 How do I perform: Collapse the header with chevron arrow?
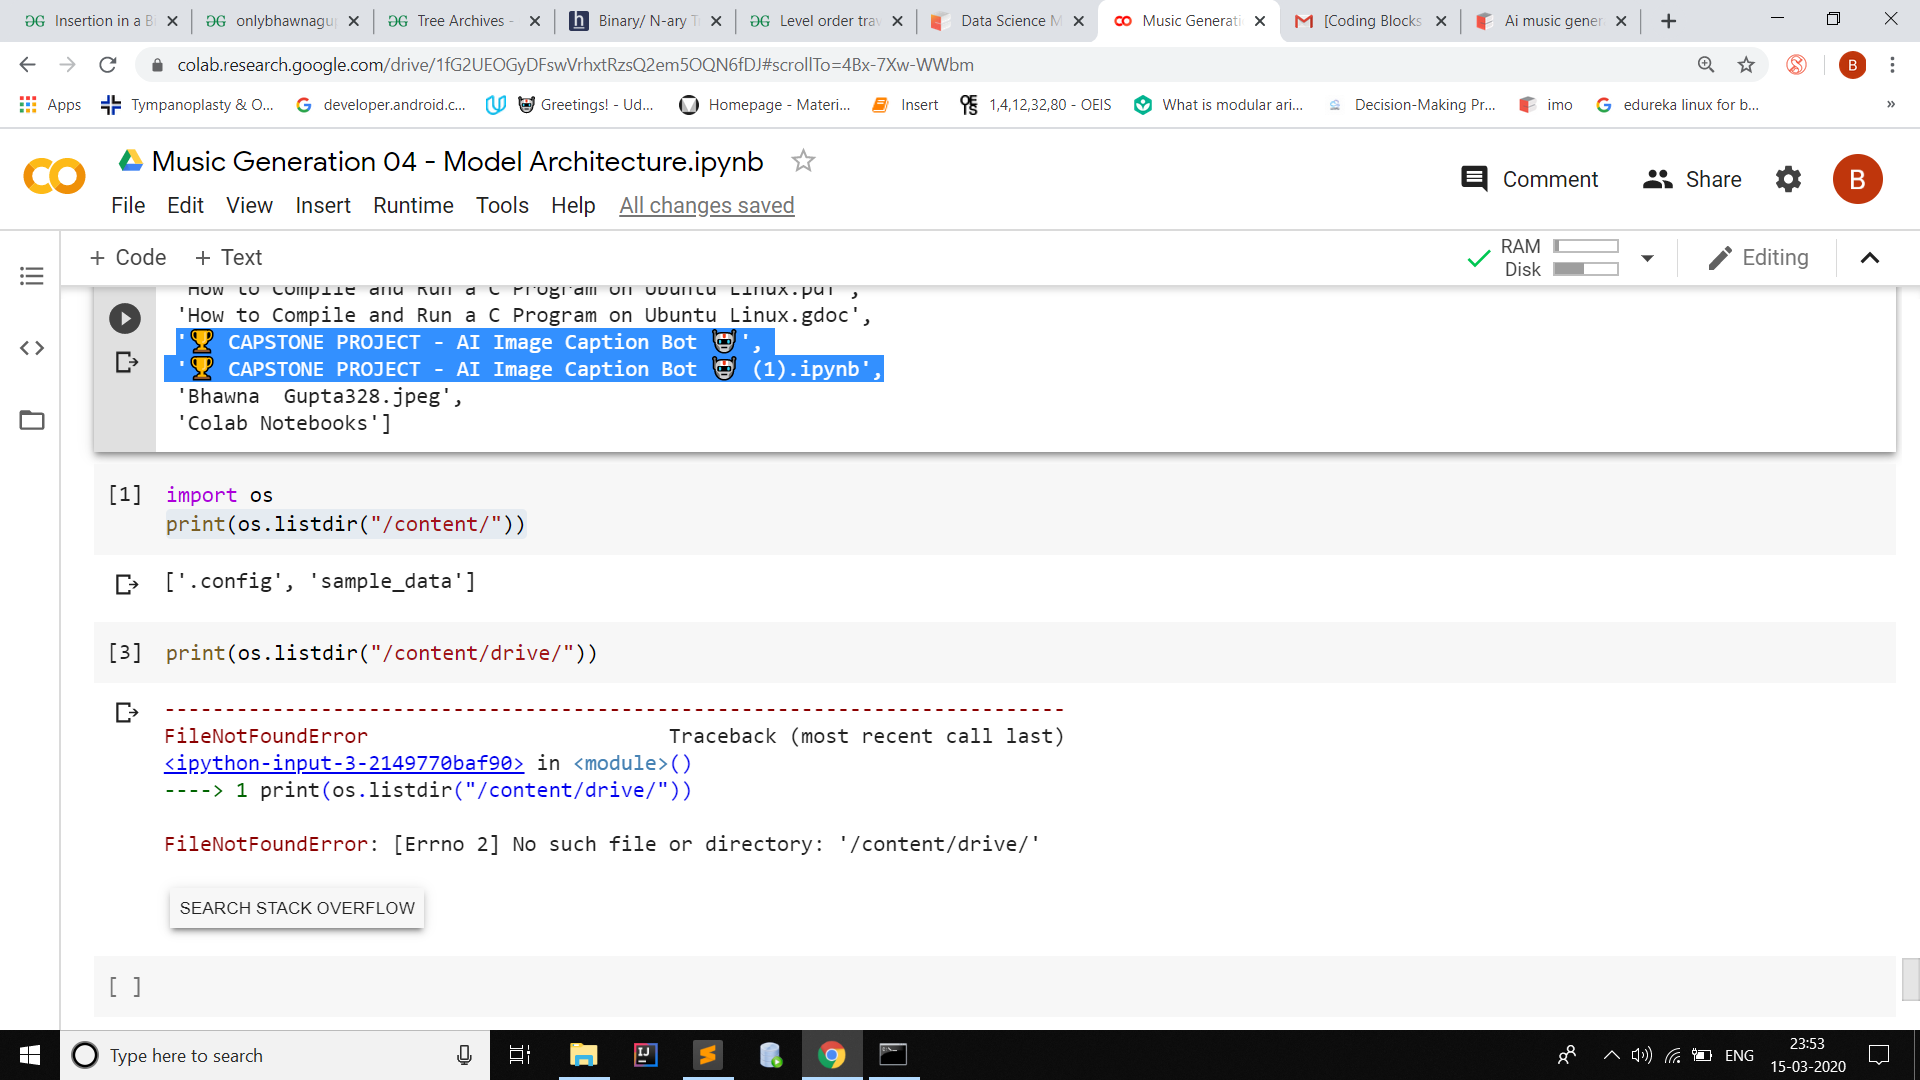click(x=1869, y=258)
